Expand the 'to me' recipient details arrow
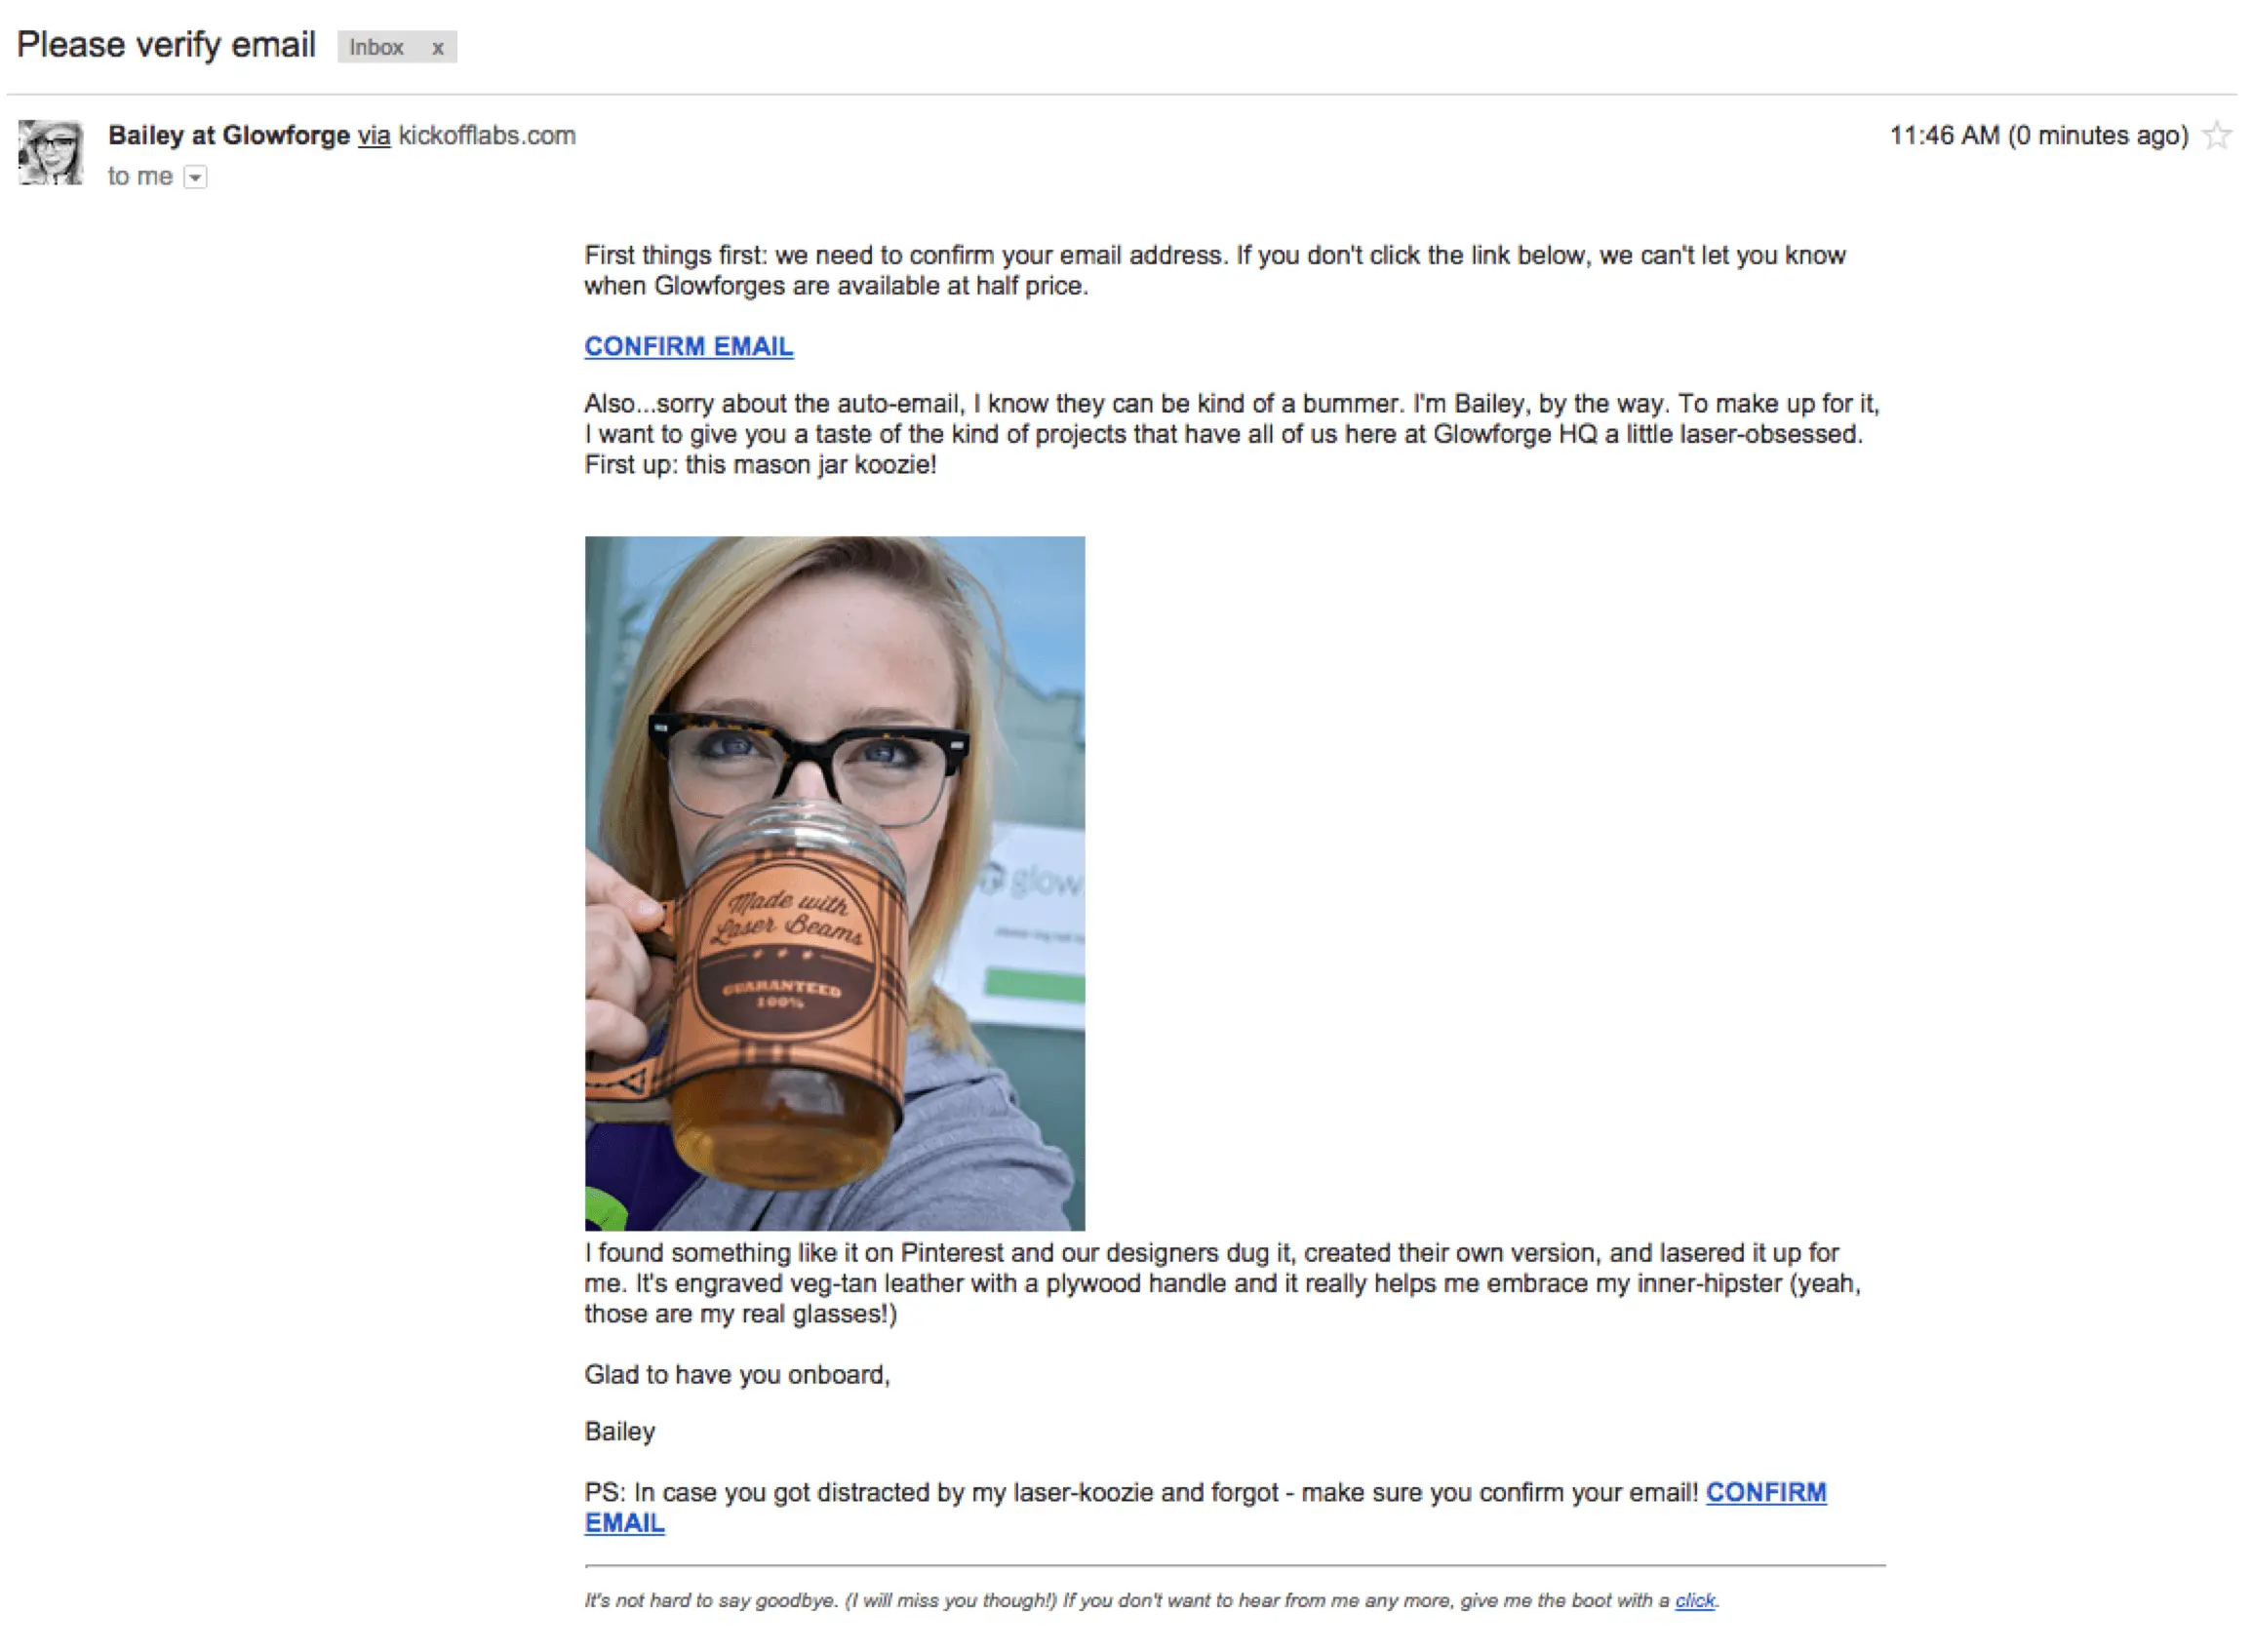 pos(196,178)
